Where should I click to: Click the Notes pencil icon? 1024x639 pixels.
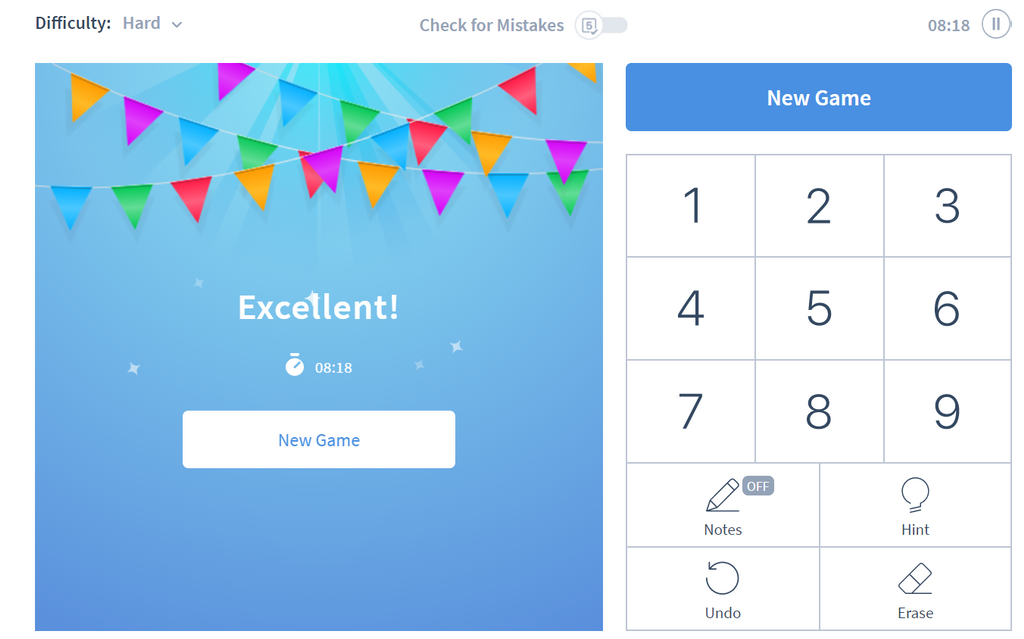coord(722,496)
